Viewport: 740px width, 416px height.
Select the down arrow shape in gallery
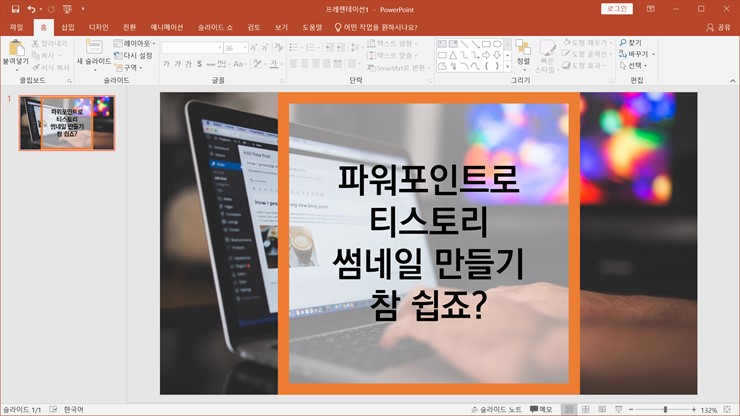pos(497,55)
